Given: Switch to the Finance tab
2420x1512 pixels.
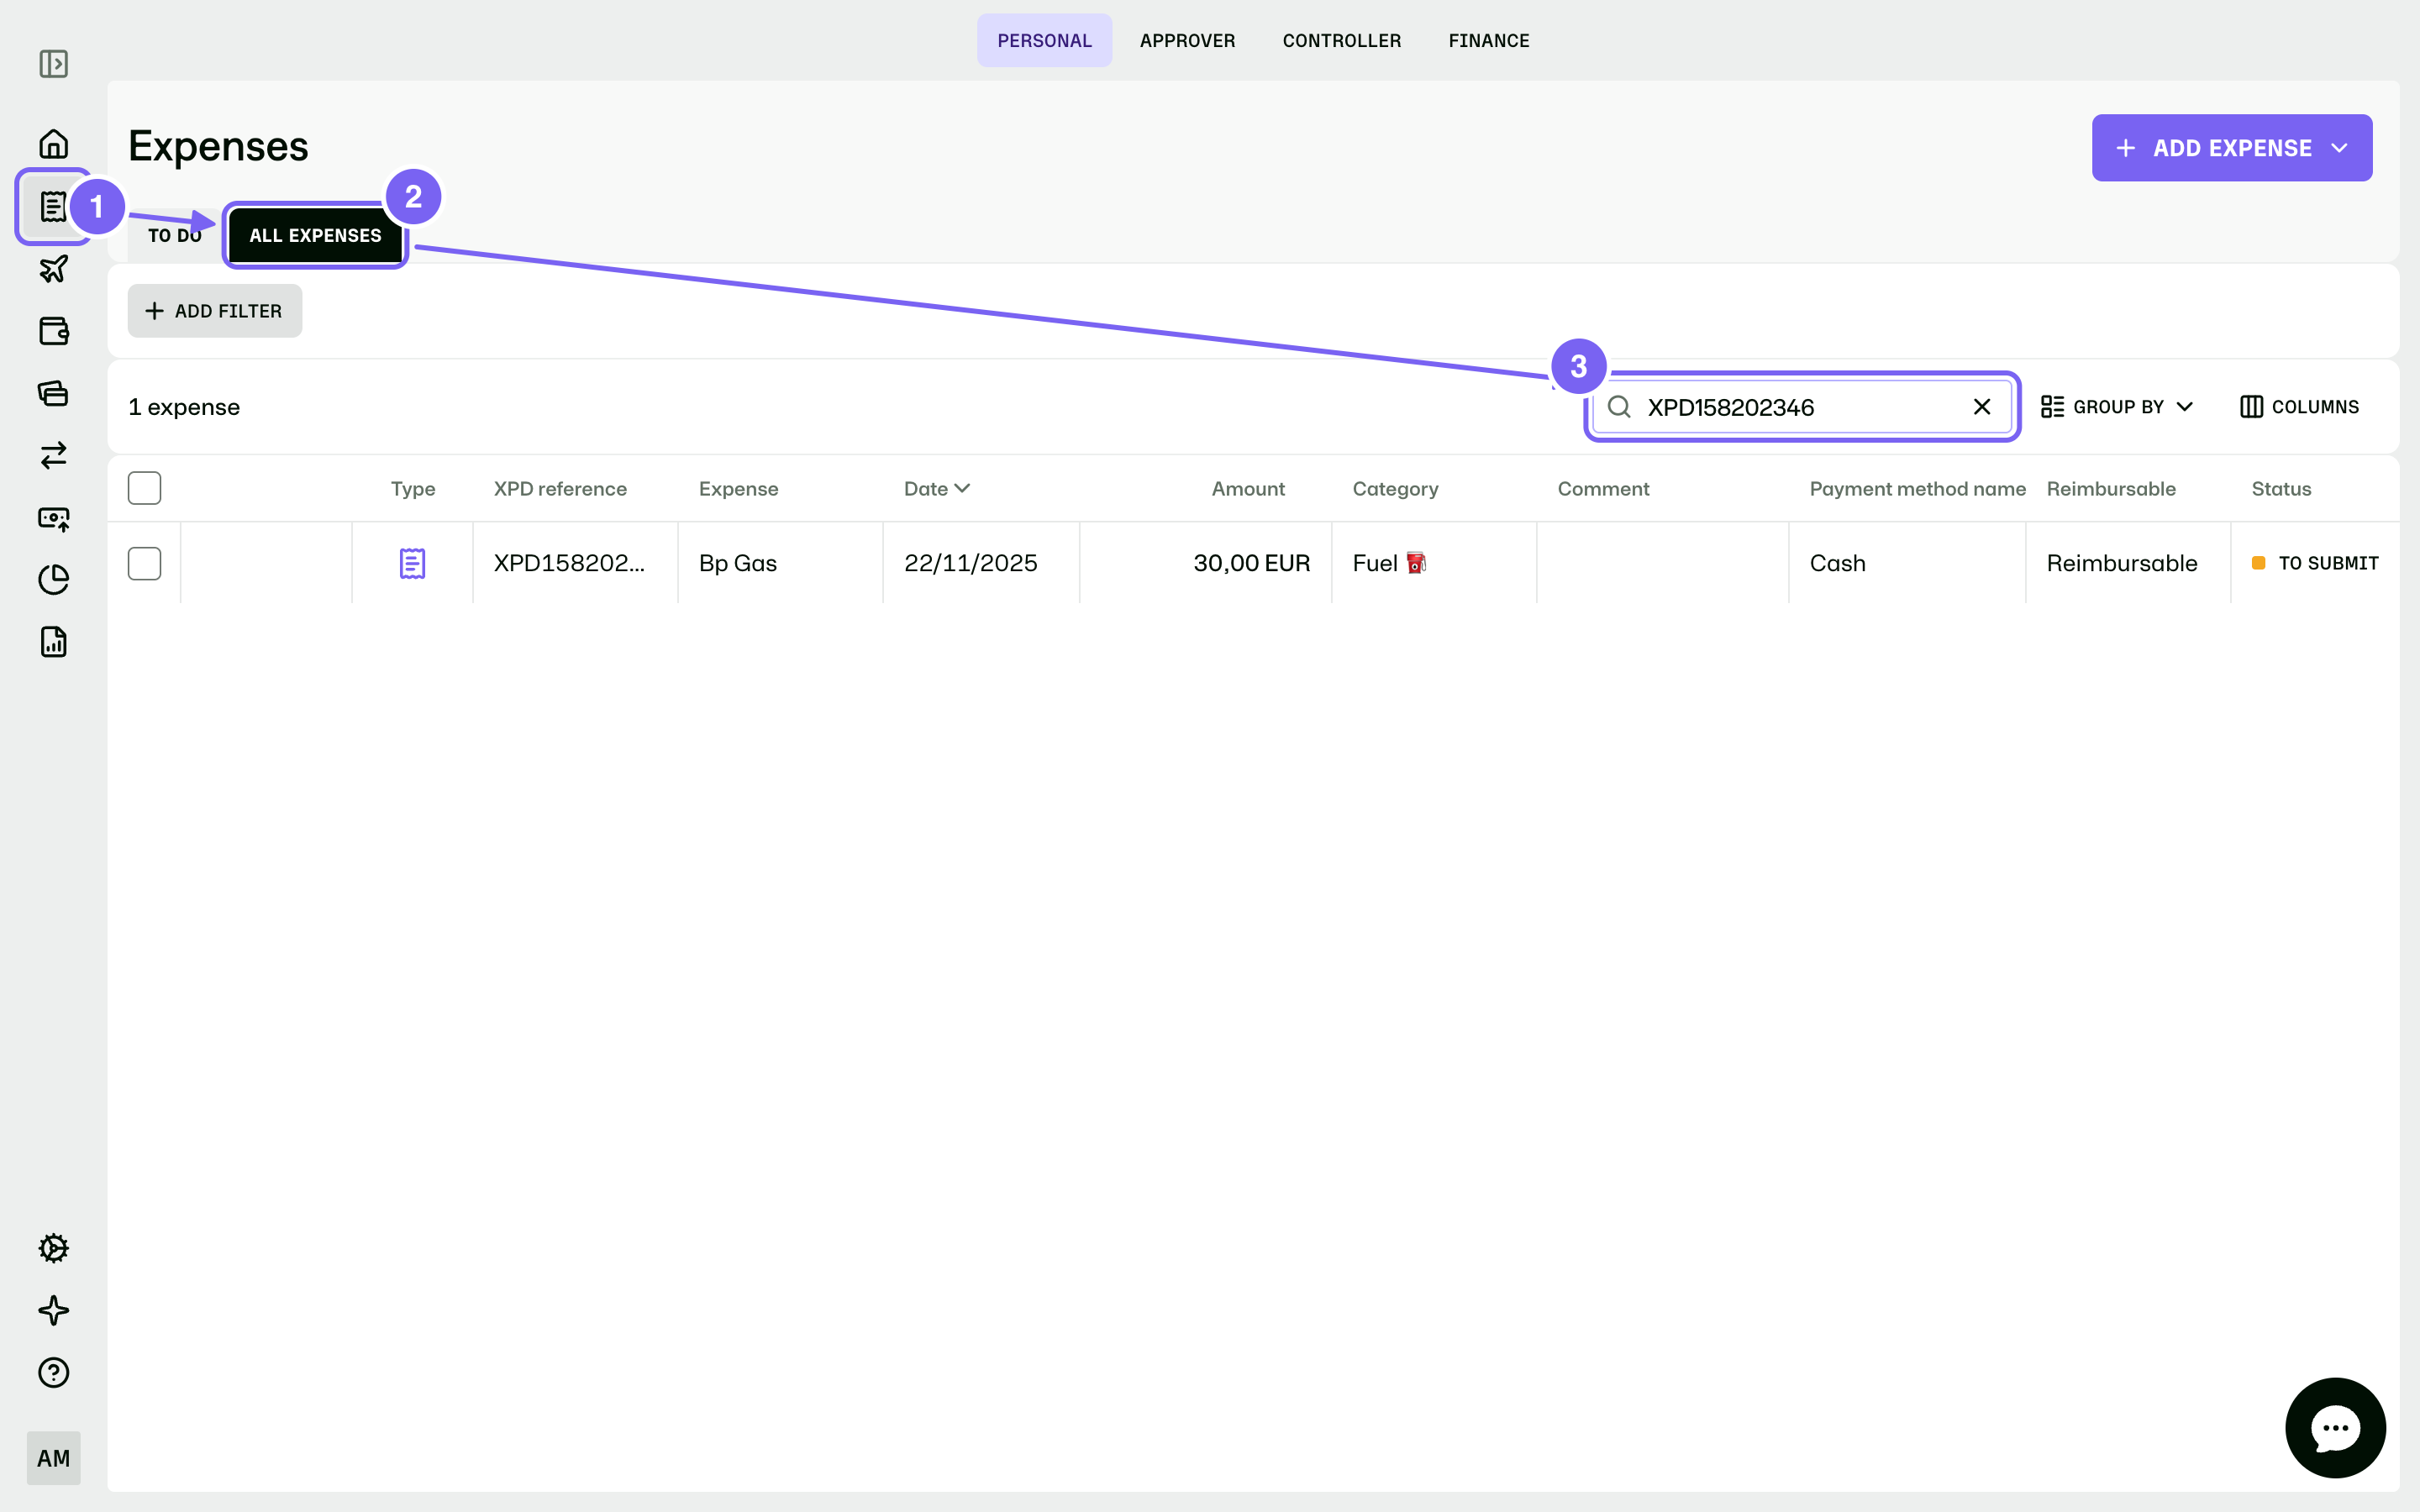Looking at the screenshot, I should (1488, 41).
